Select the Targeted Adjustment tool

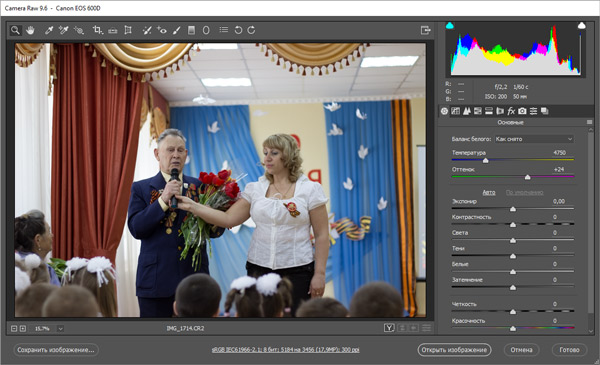79,30
